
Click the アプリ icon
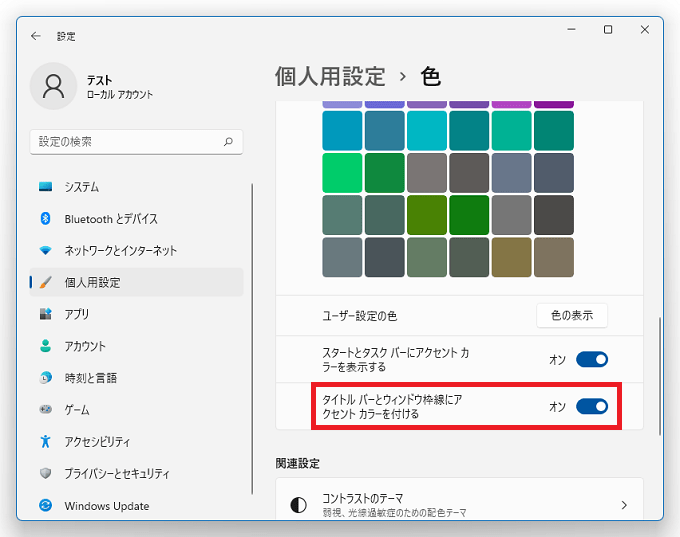(x=46, y=314)
